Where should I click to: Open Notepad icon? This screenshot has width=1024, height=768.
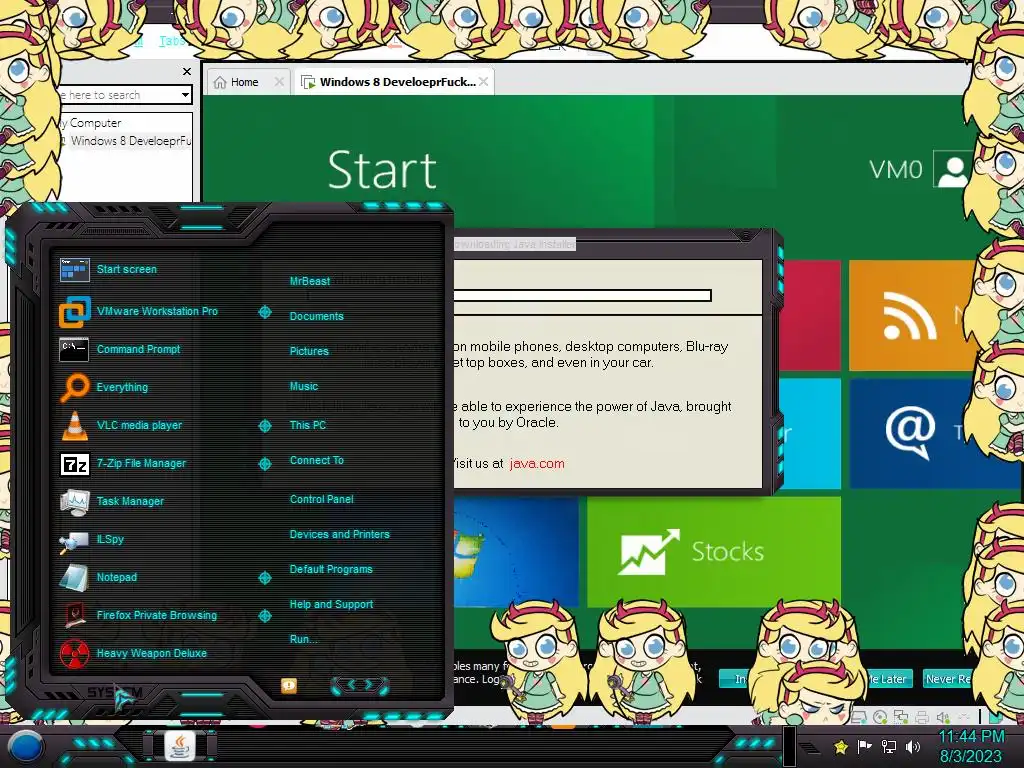(x=74, y=577)
